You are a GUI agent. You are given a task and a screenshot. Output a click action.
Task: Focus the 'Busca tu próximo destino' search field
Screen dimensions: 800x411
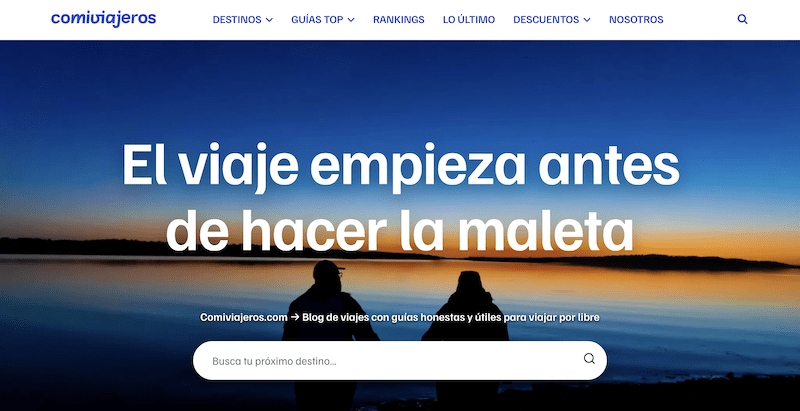pyautogui.click(x=399, y=361)
